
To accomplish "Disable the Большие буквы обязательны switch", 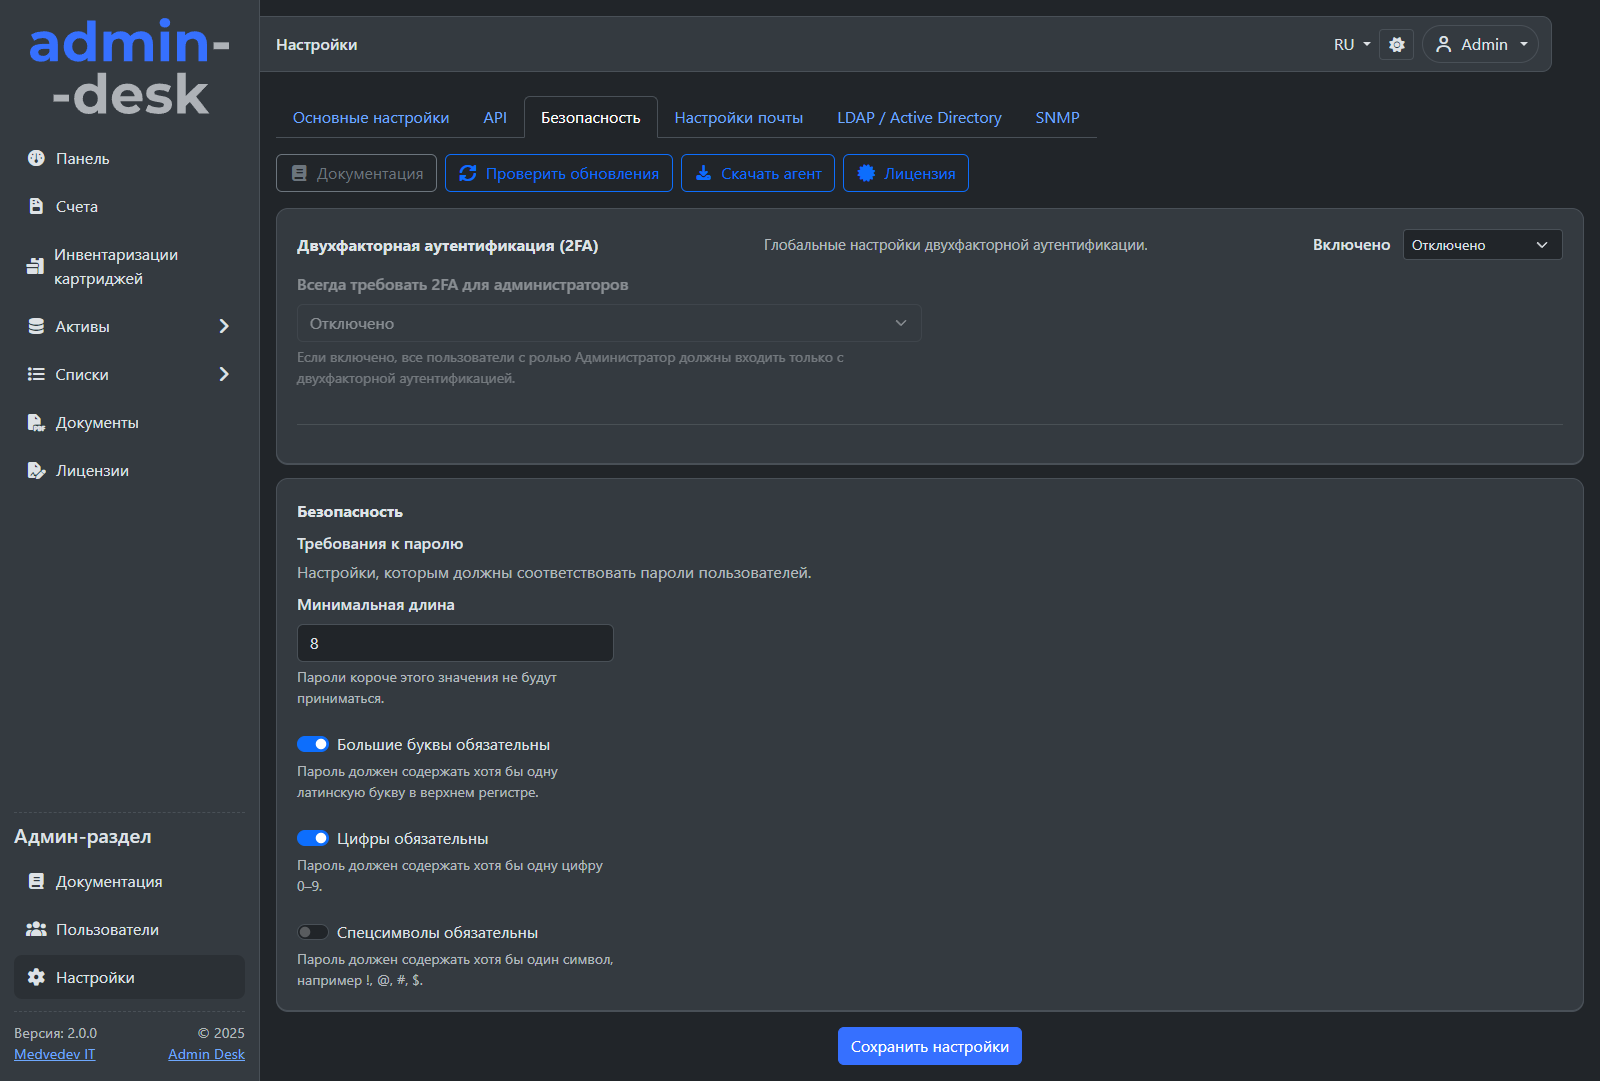I will pos(313,744).
